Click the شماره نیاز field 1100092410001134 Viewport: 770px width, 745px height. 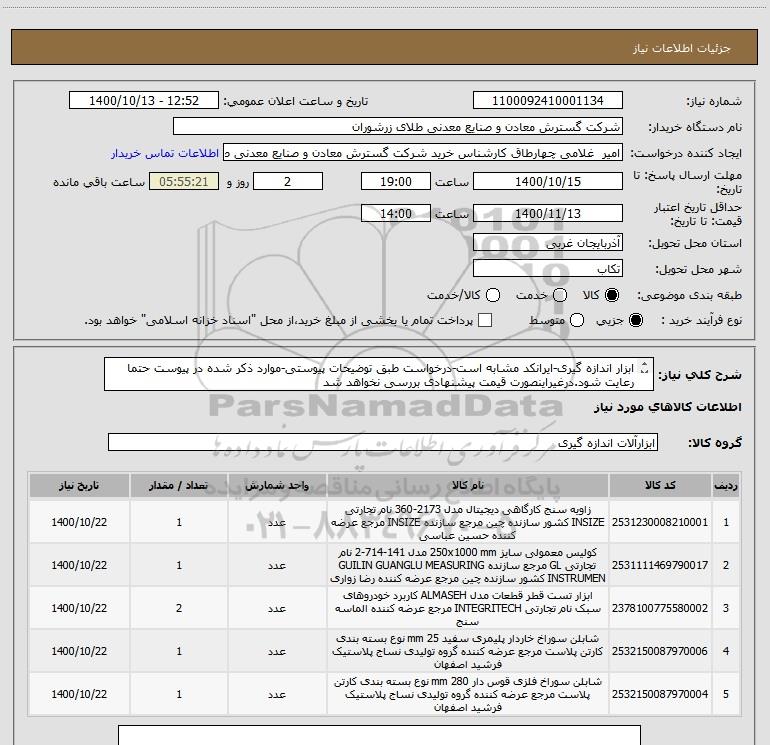pos(548,101)
